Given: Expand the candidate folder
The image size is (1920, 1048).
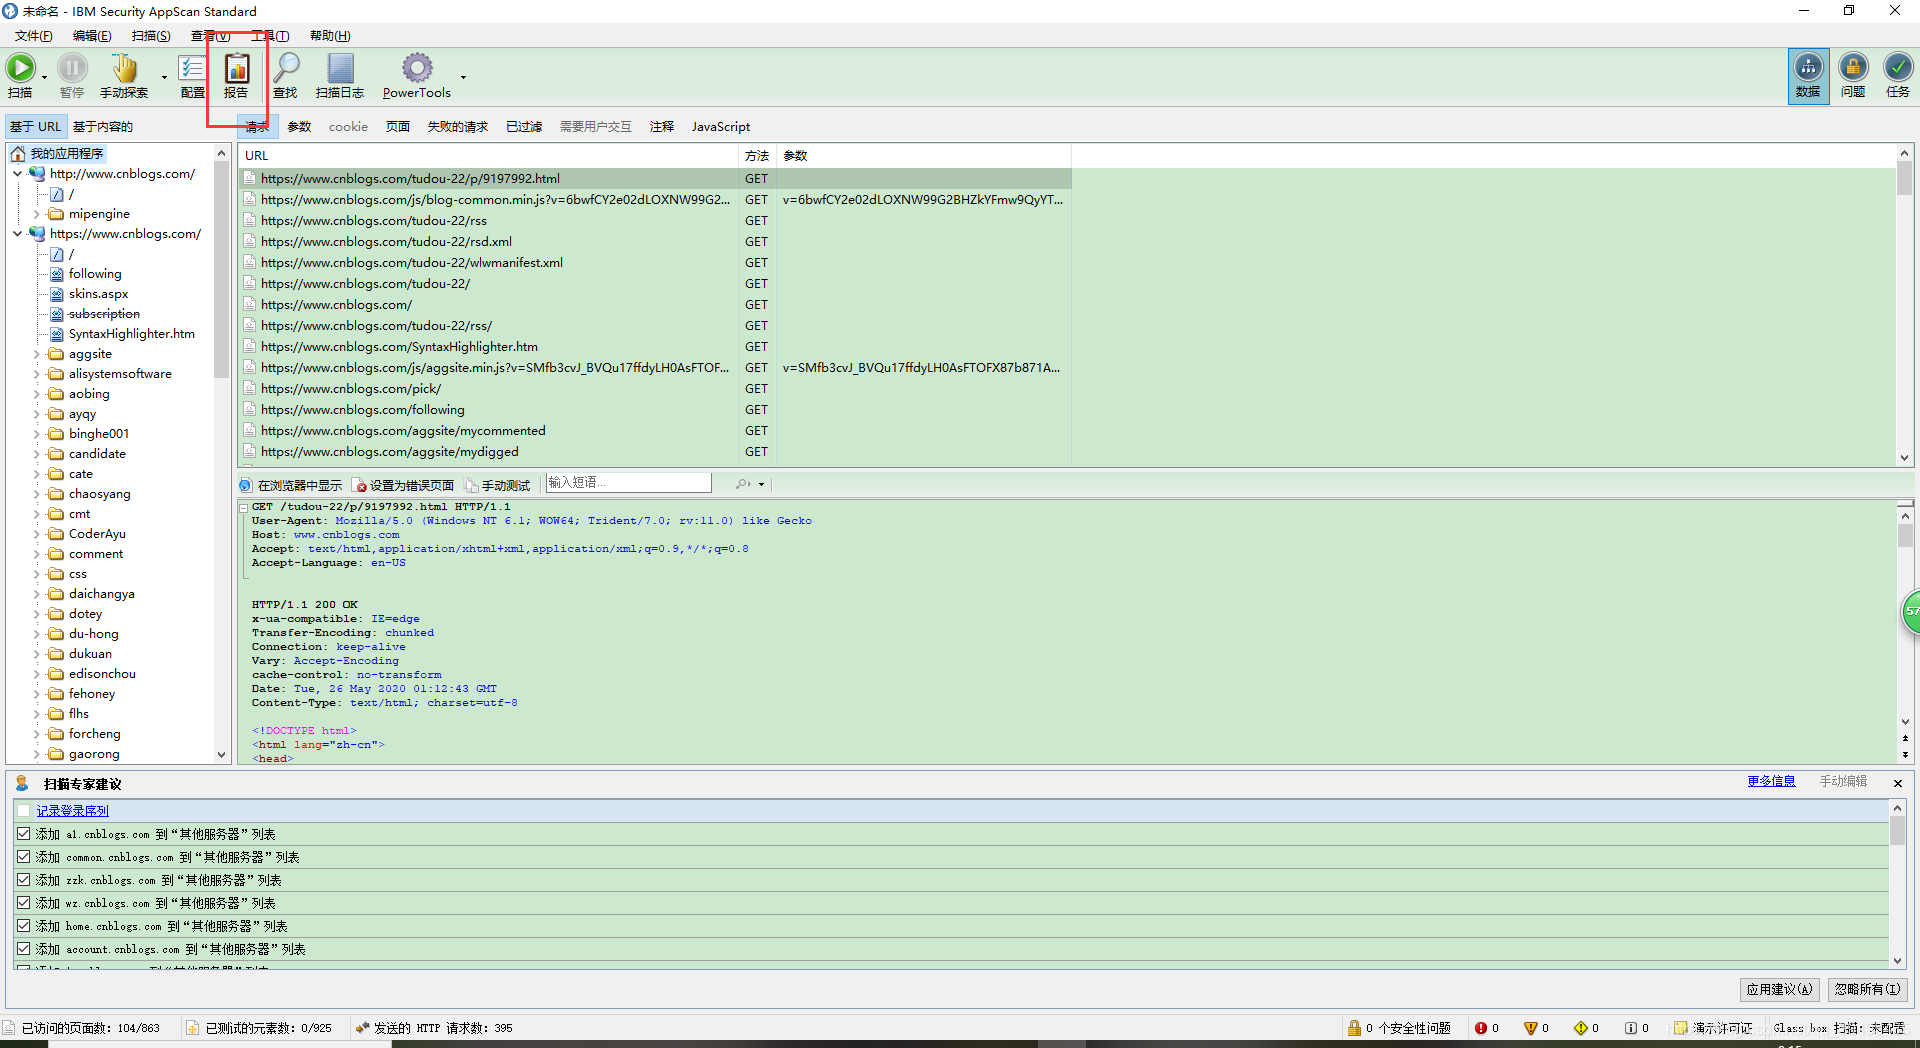Looking at the screenshot, I should point(37,453).
